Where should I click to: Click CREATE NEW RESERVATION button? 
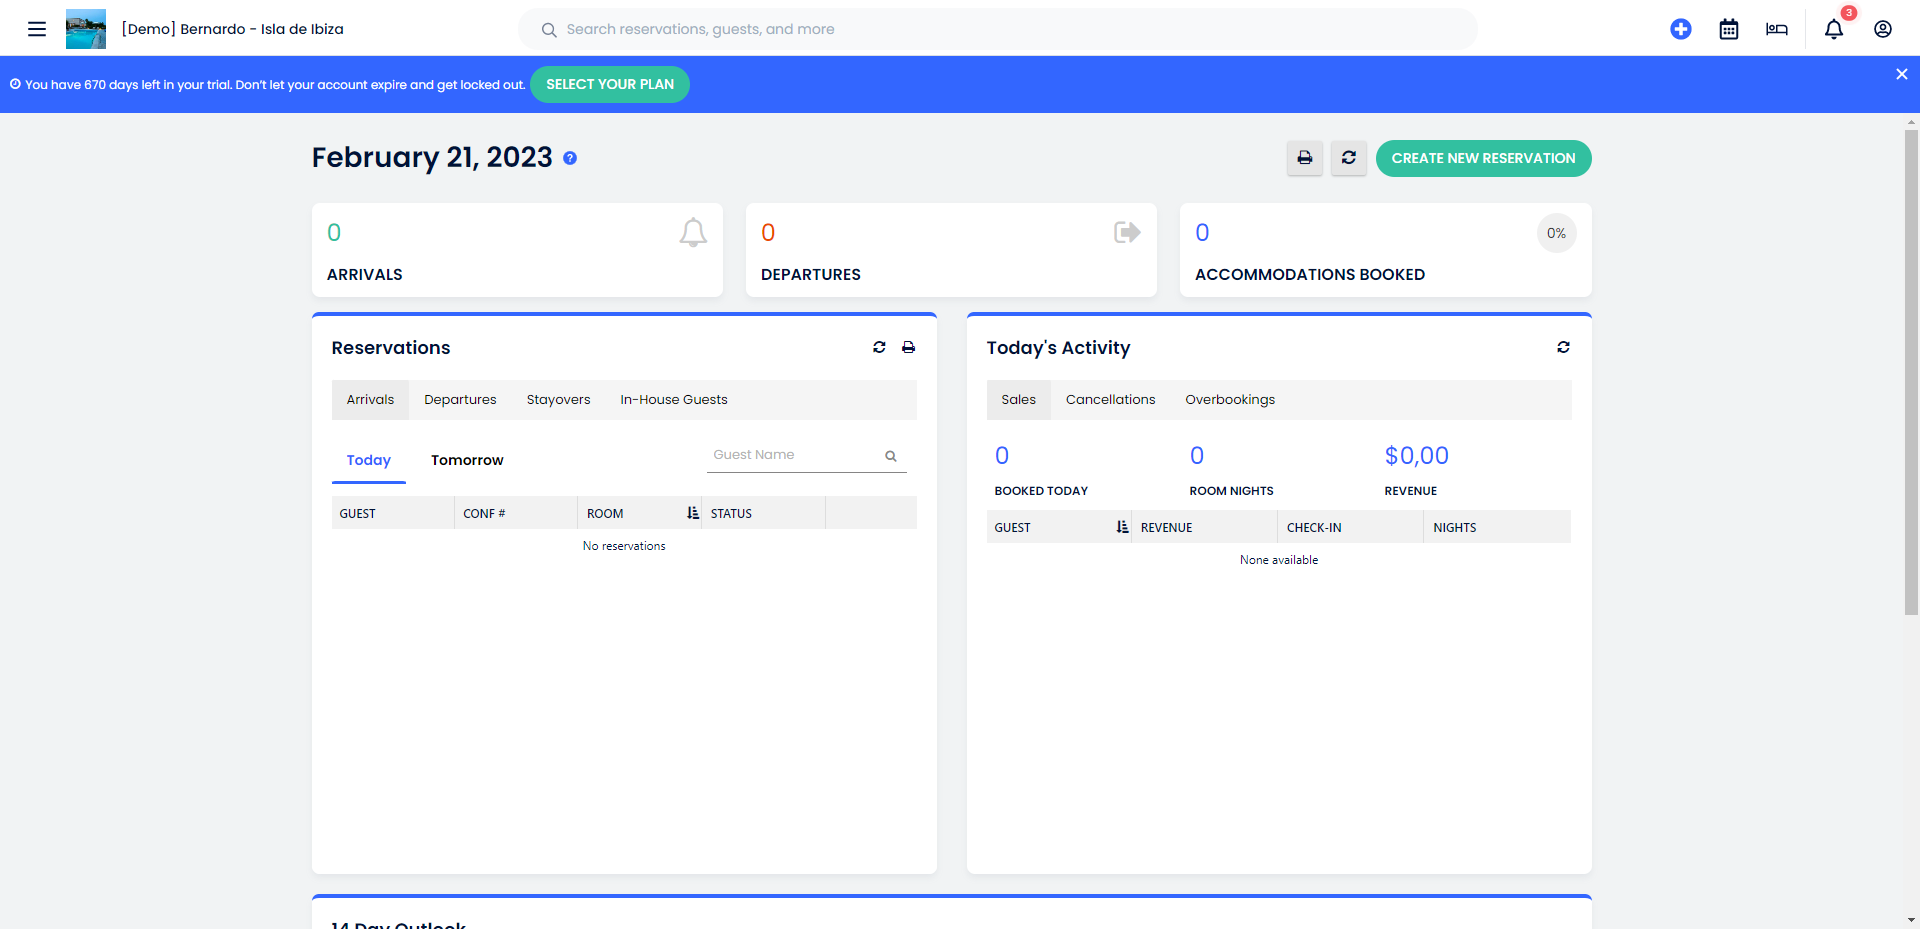pos(1483,158)
